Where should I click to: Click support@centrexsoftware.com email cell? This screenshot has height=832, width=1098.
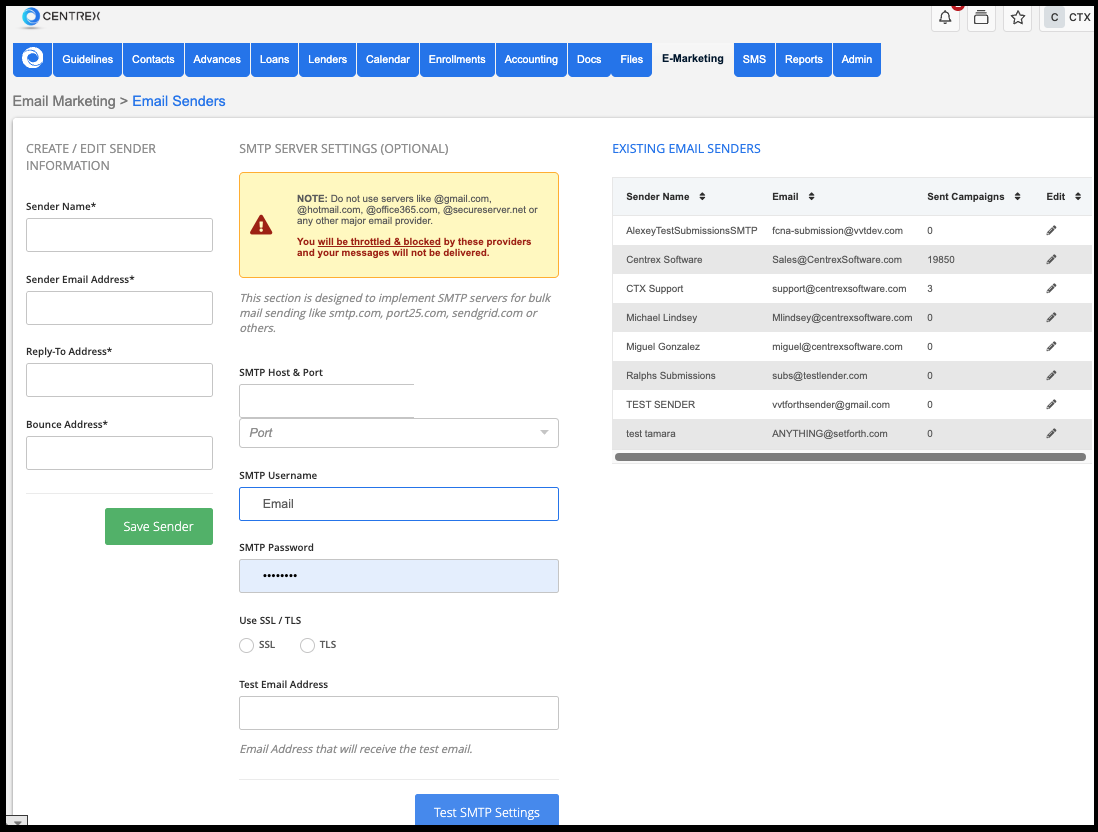[839, 289]
